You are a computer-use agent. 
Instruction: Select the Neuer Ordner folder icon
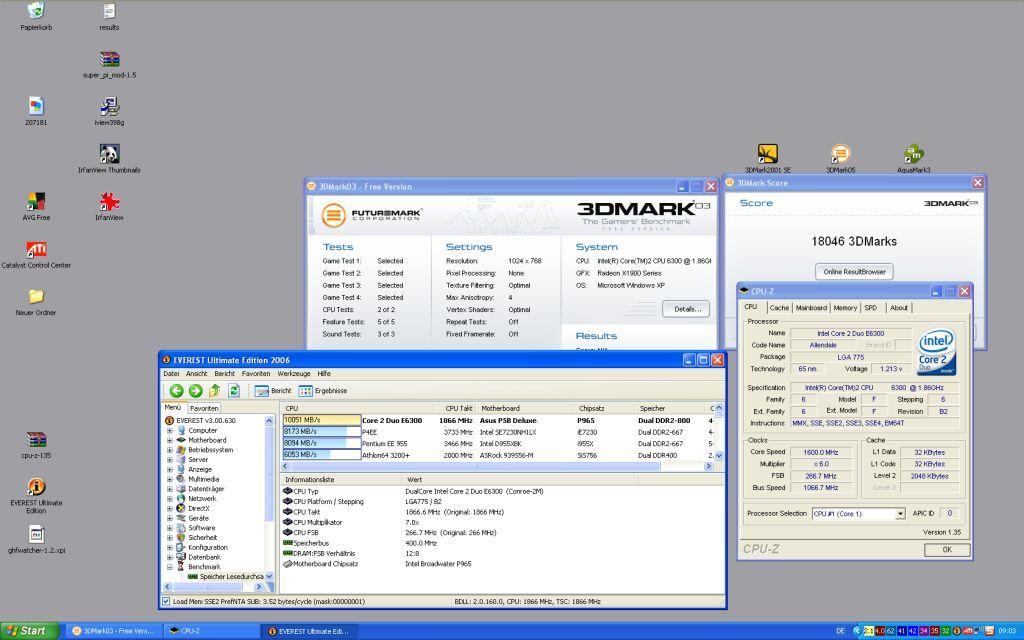click(36, 302)
